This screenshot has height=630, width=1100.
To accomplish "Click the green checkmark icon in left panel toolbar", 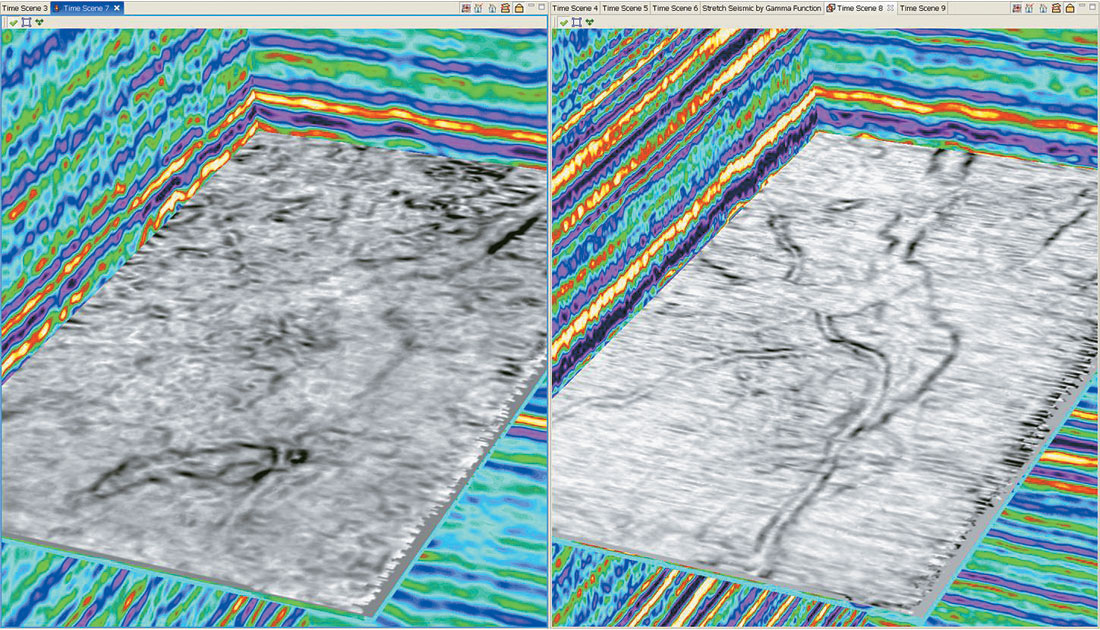I will coord(13,22).
